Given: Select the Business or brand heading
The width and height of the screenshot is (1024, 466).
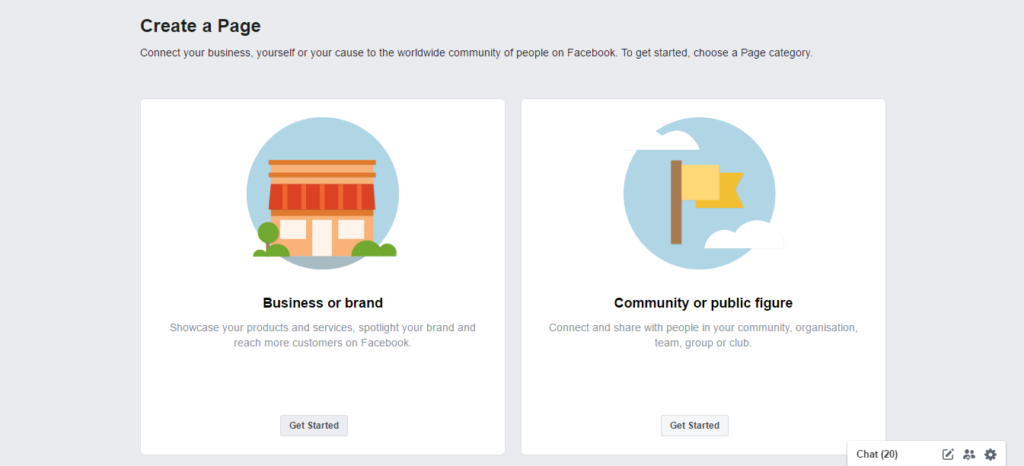Looking at the screenshot, I should 323,303.
